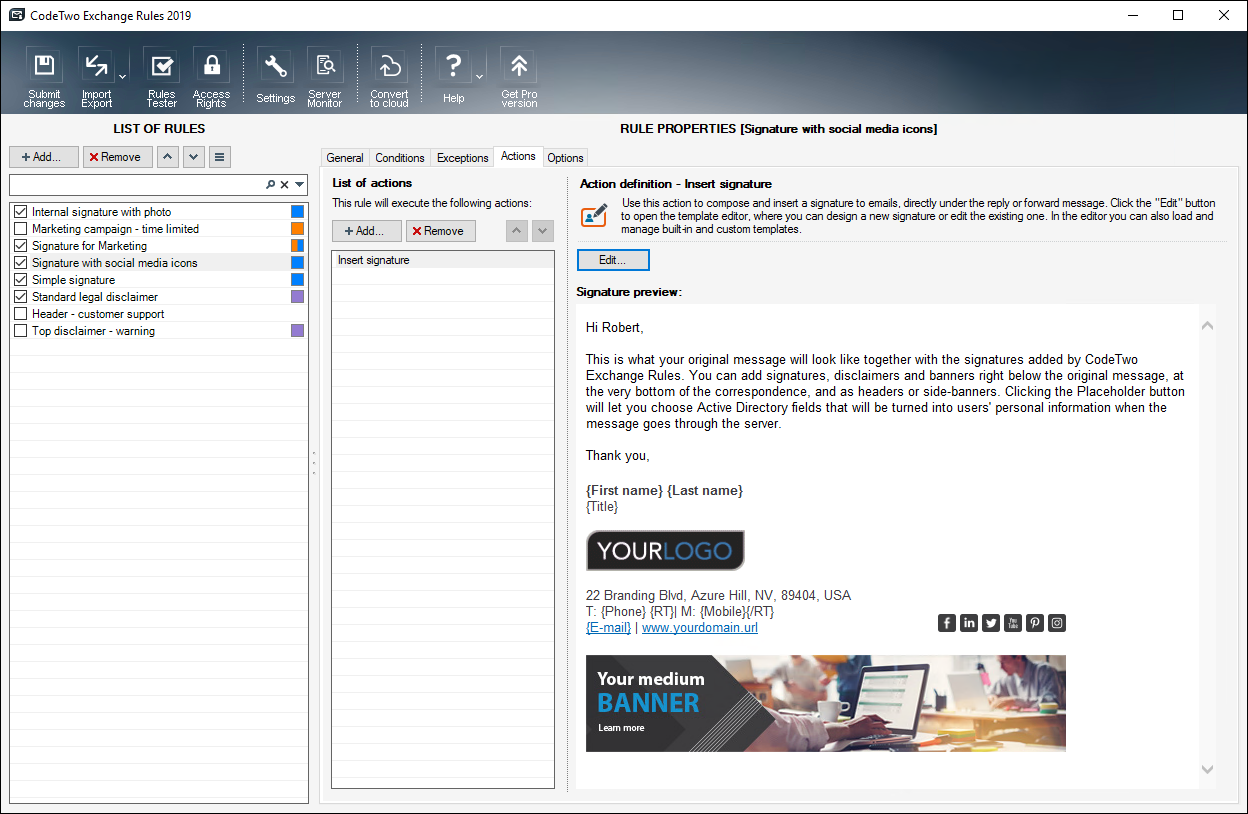Click orange color swatch of Marketing campaign rule
Viewport: 1248px width, 814px height.
coord(298,229)
